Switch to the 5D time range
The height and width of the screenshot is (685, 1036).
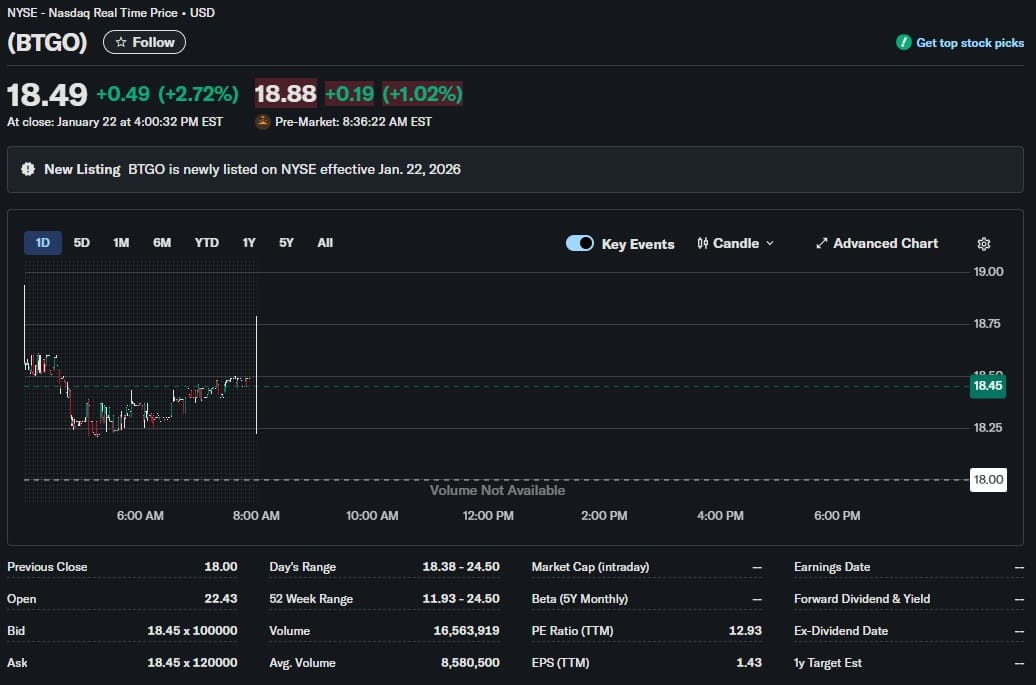coord(82,243)
